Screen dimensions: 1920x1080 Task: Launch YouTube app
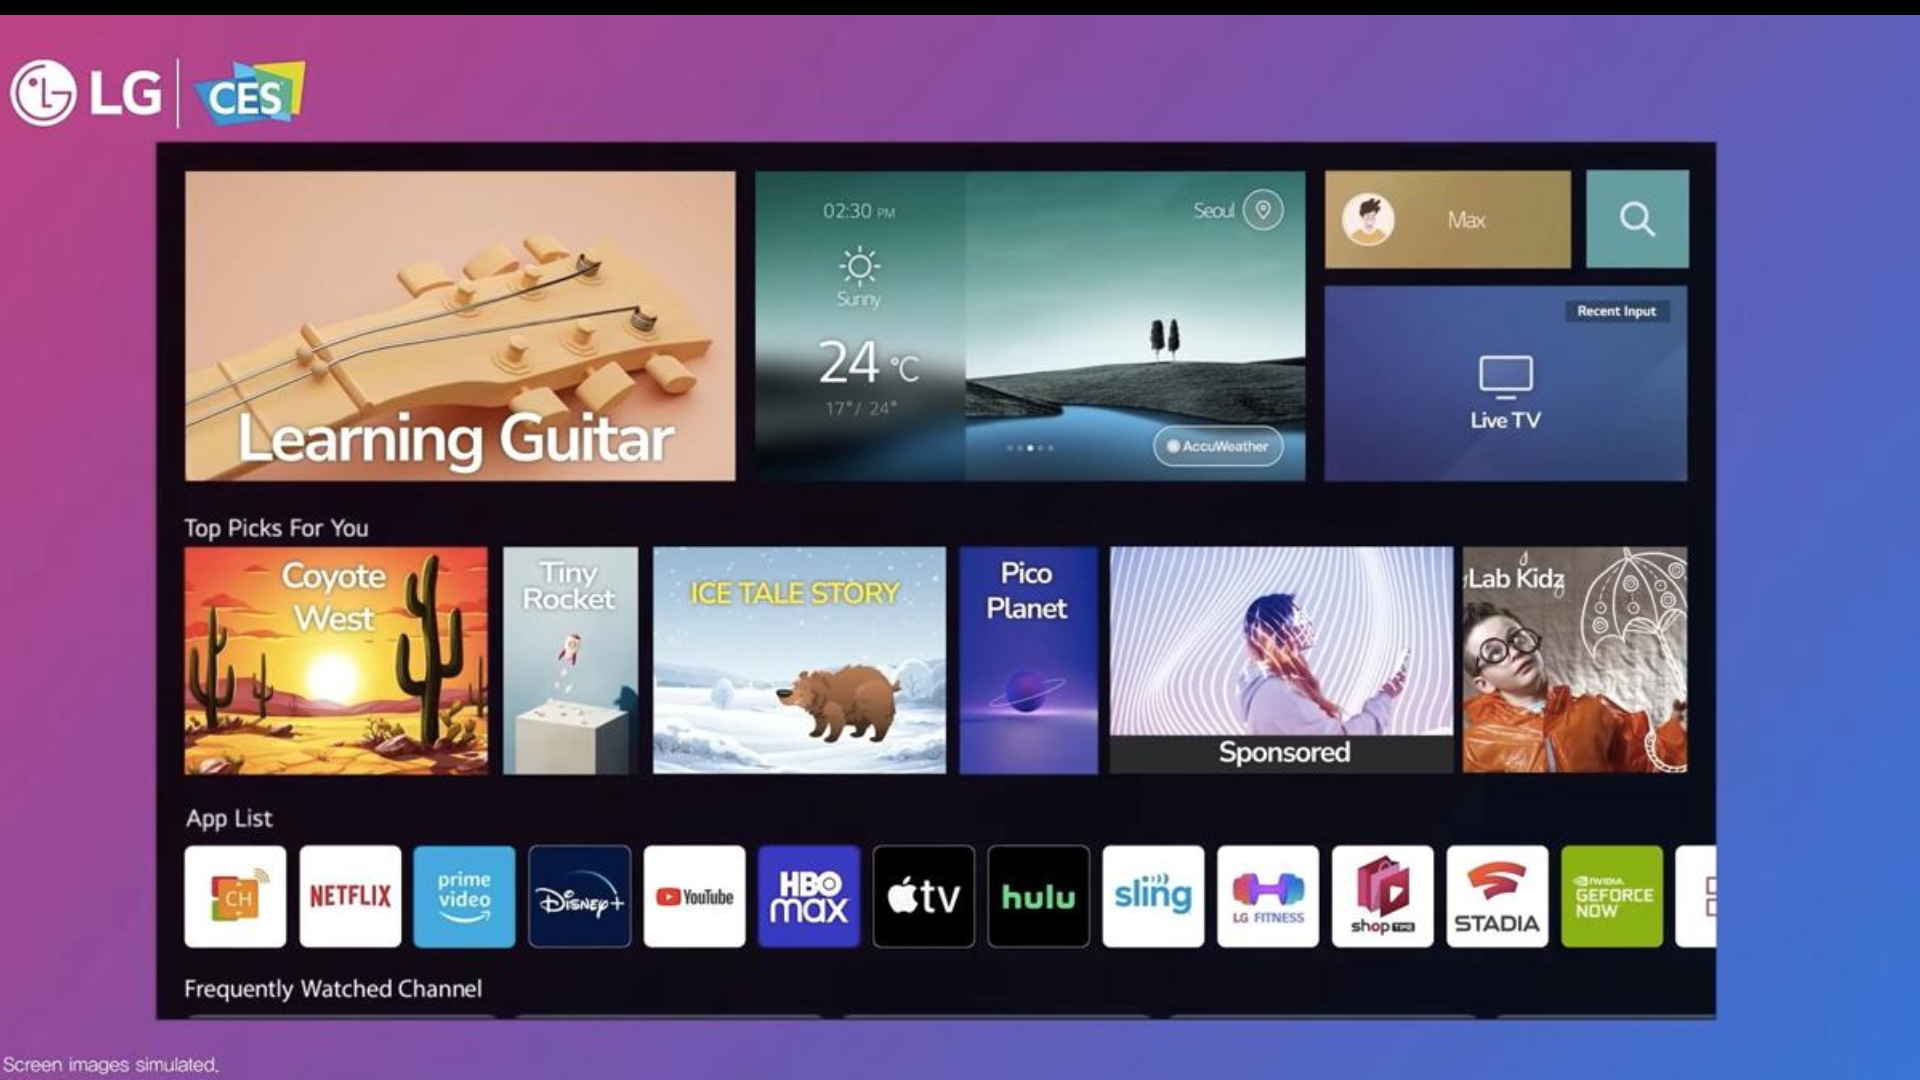692,895
